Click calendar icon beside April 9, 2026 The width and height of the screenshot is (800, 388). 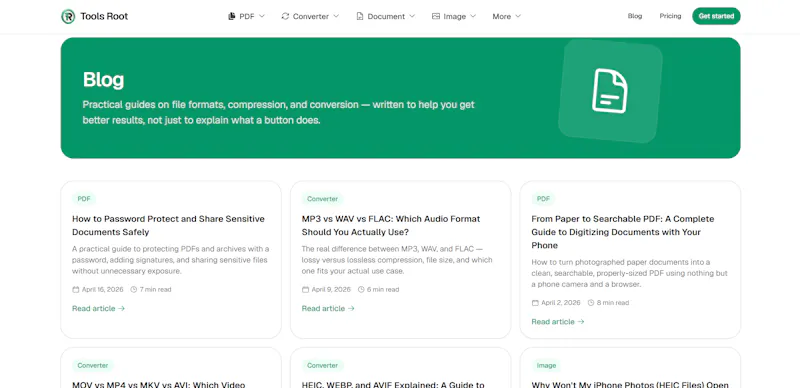coord(306,289)
